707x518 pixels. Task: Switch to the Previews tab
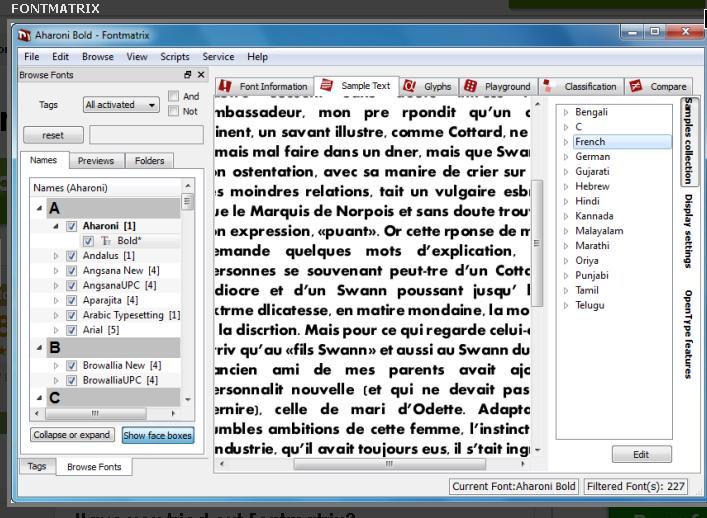96,160
